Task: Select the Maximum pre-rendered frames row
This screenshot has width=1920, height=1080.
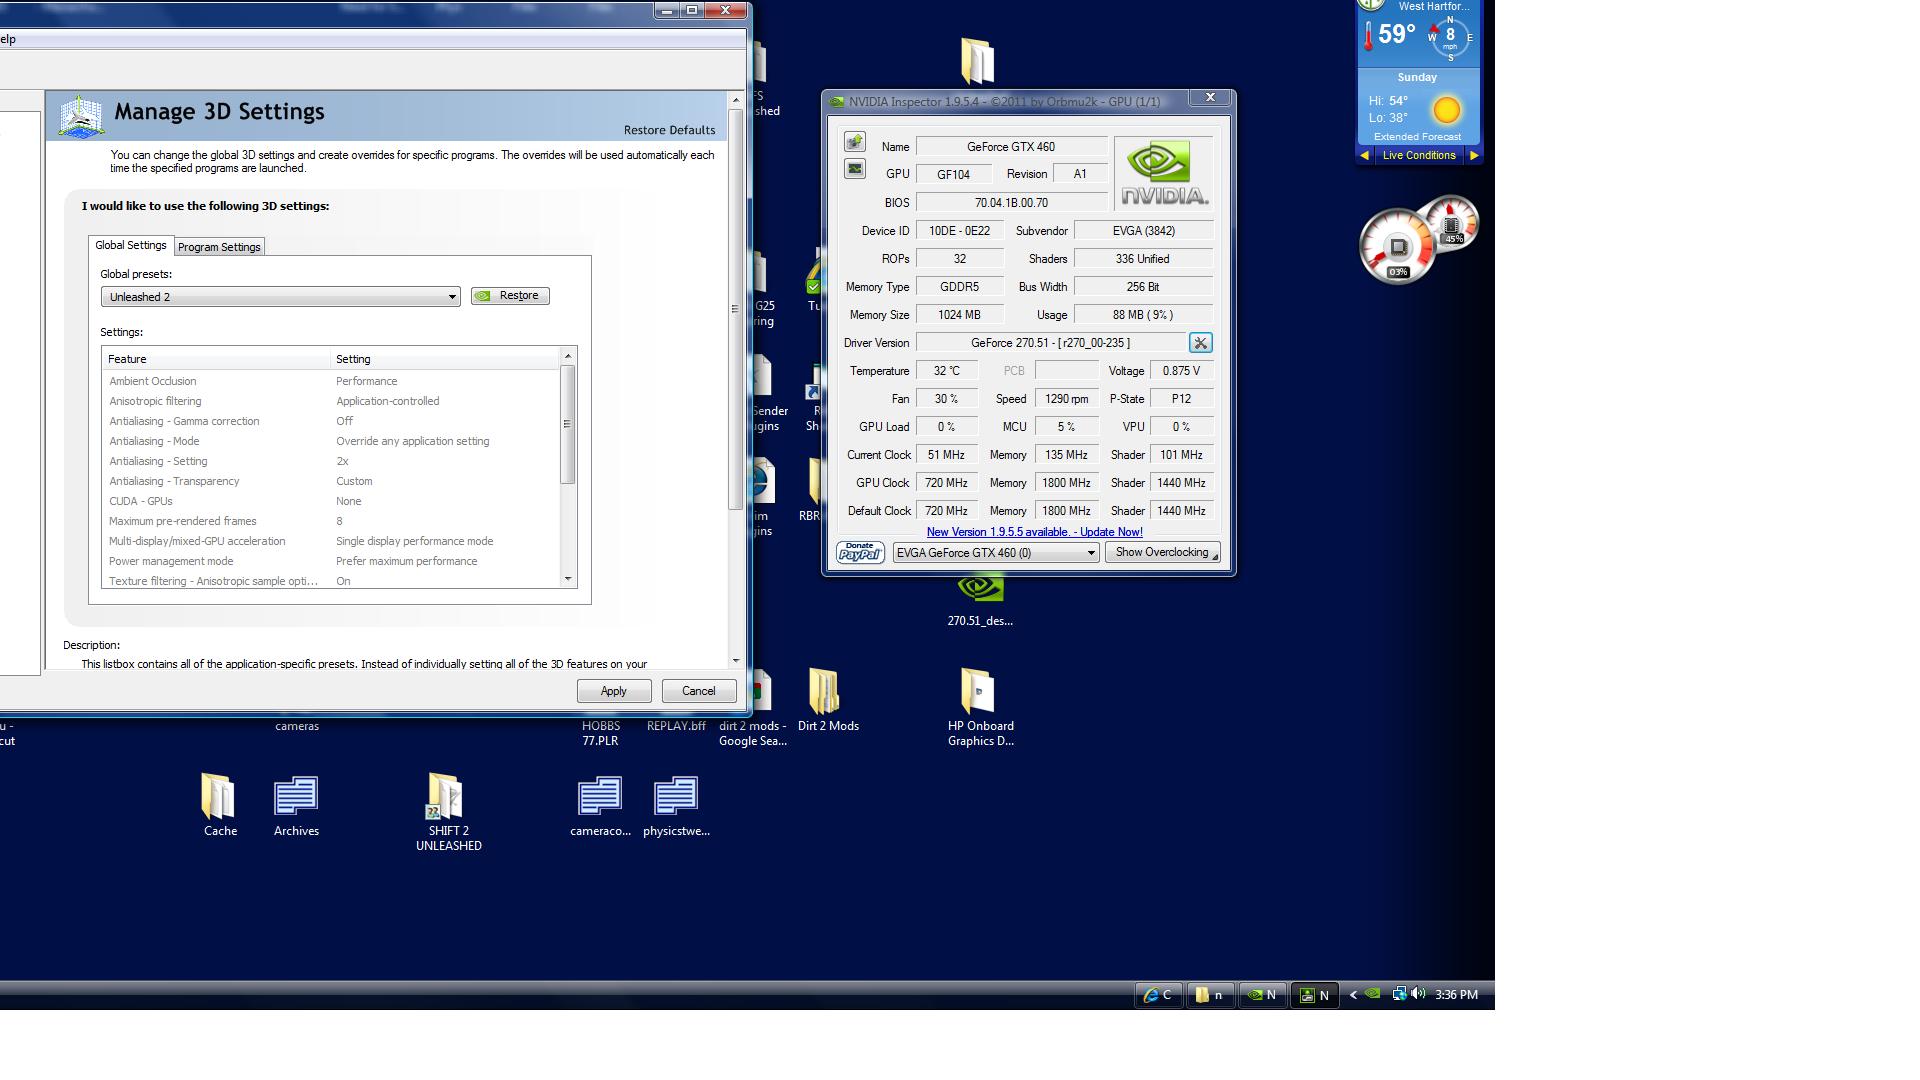Action: (331, 521)
